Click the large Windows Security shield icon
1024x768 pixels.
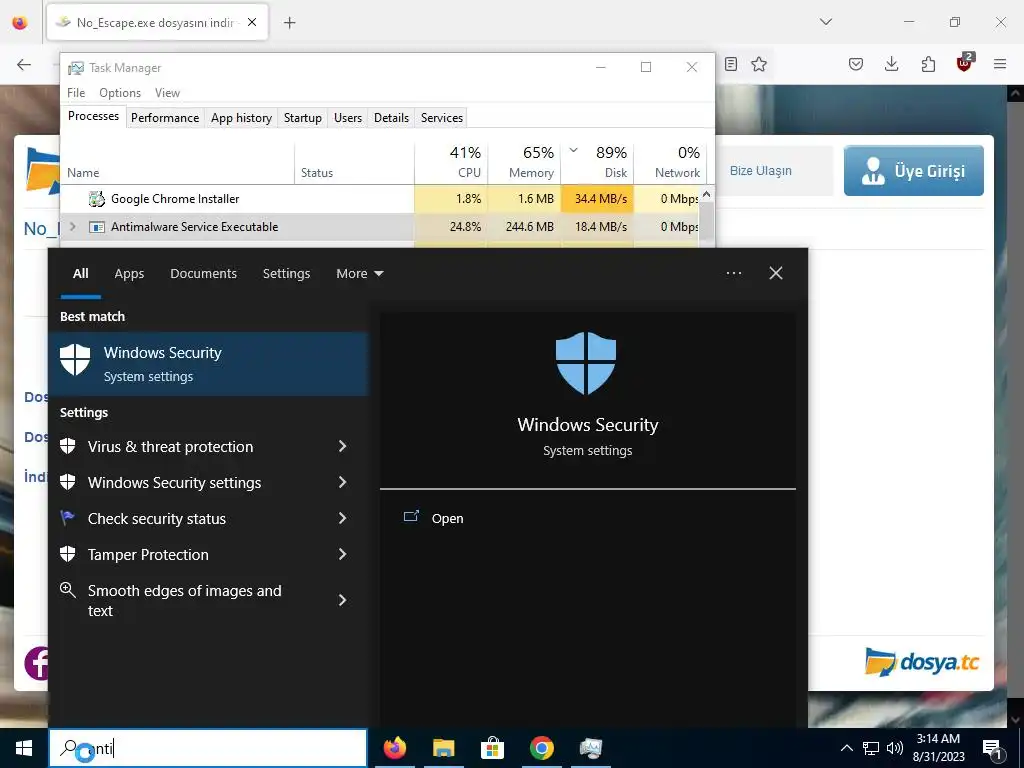click(586, 363)
